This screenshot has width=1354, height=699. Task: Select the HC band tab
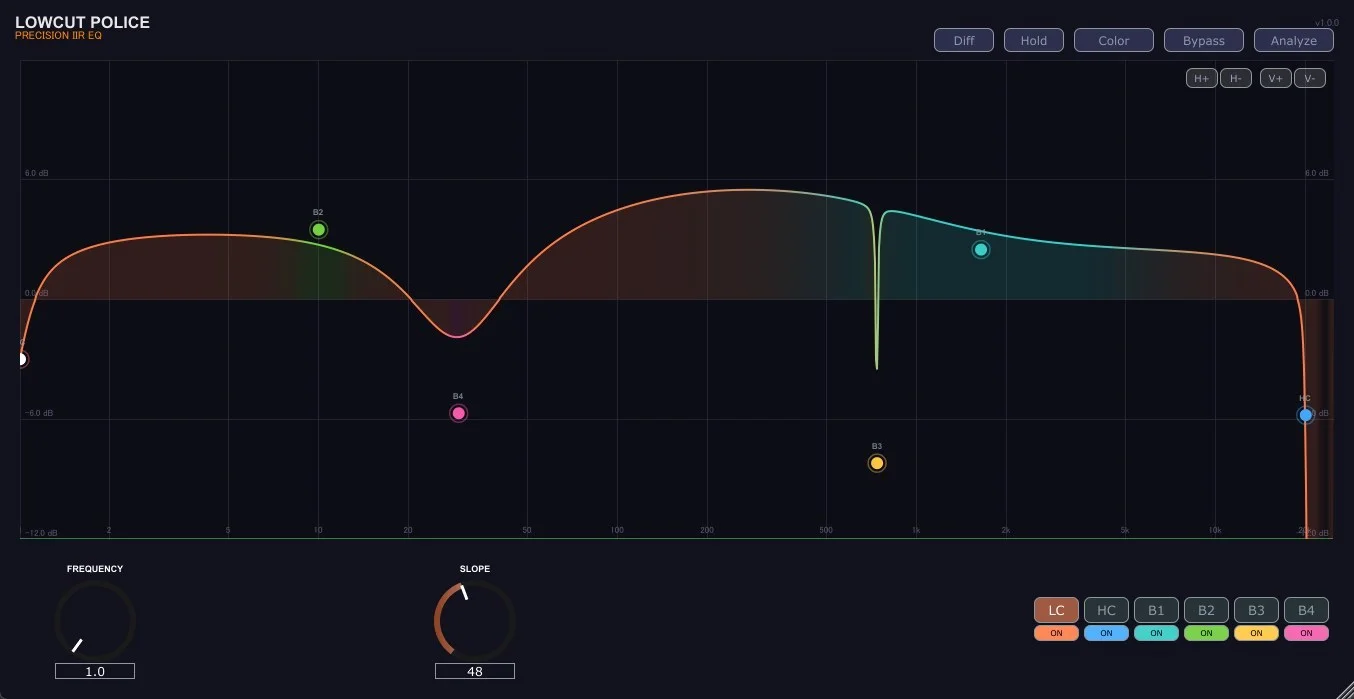click(1107, 610)
